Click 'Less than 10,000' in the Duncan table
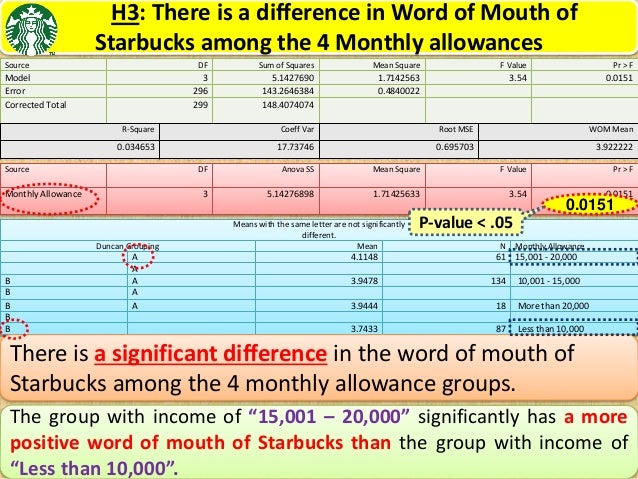The image size is (638, 479). 551,328
